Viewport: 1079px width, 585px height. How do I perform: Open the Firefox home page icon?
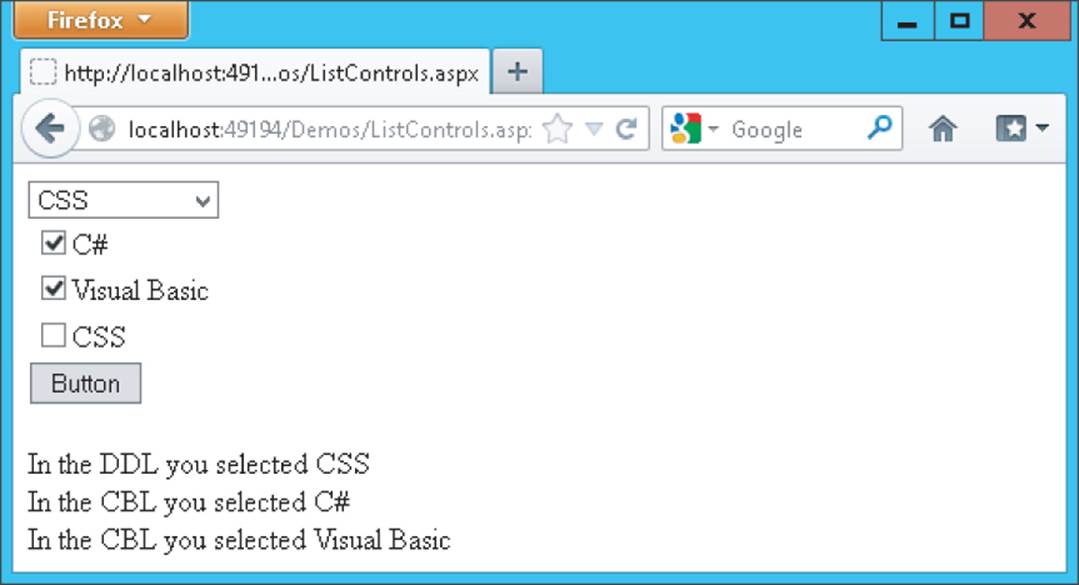(942, 129)
